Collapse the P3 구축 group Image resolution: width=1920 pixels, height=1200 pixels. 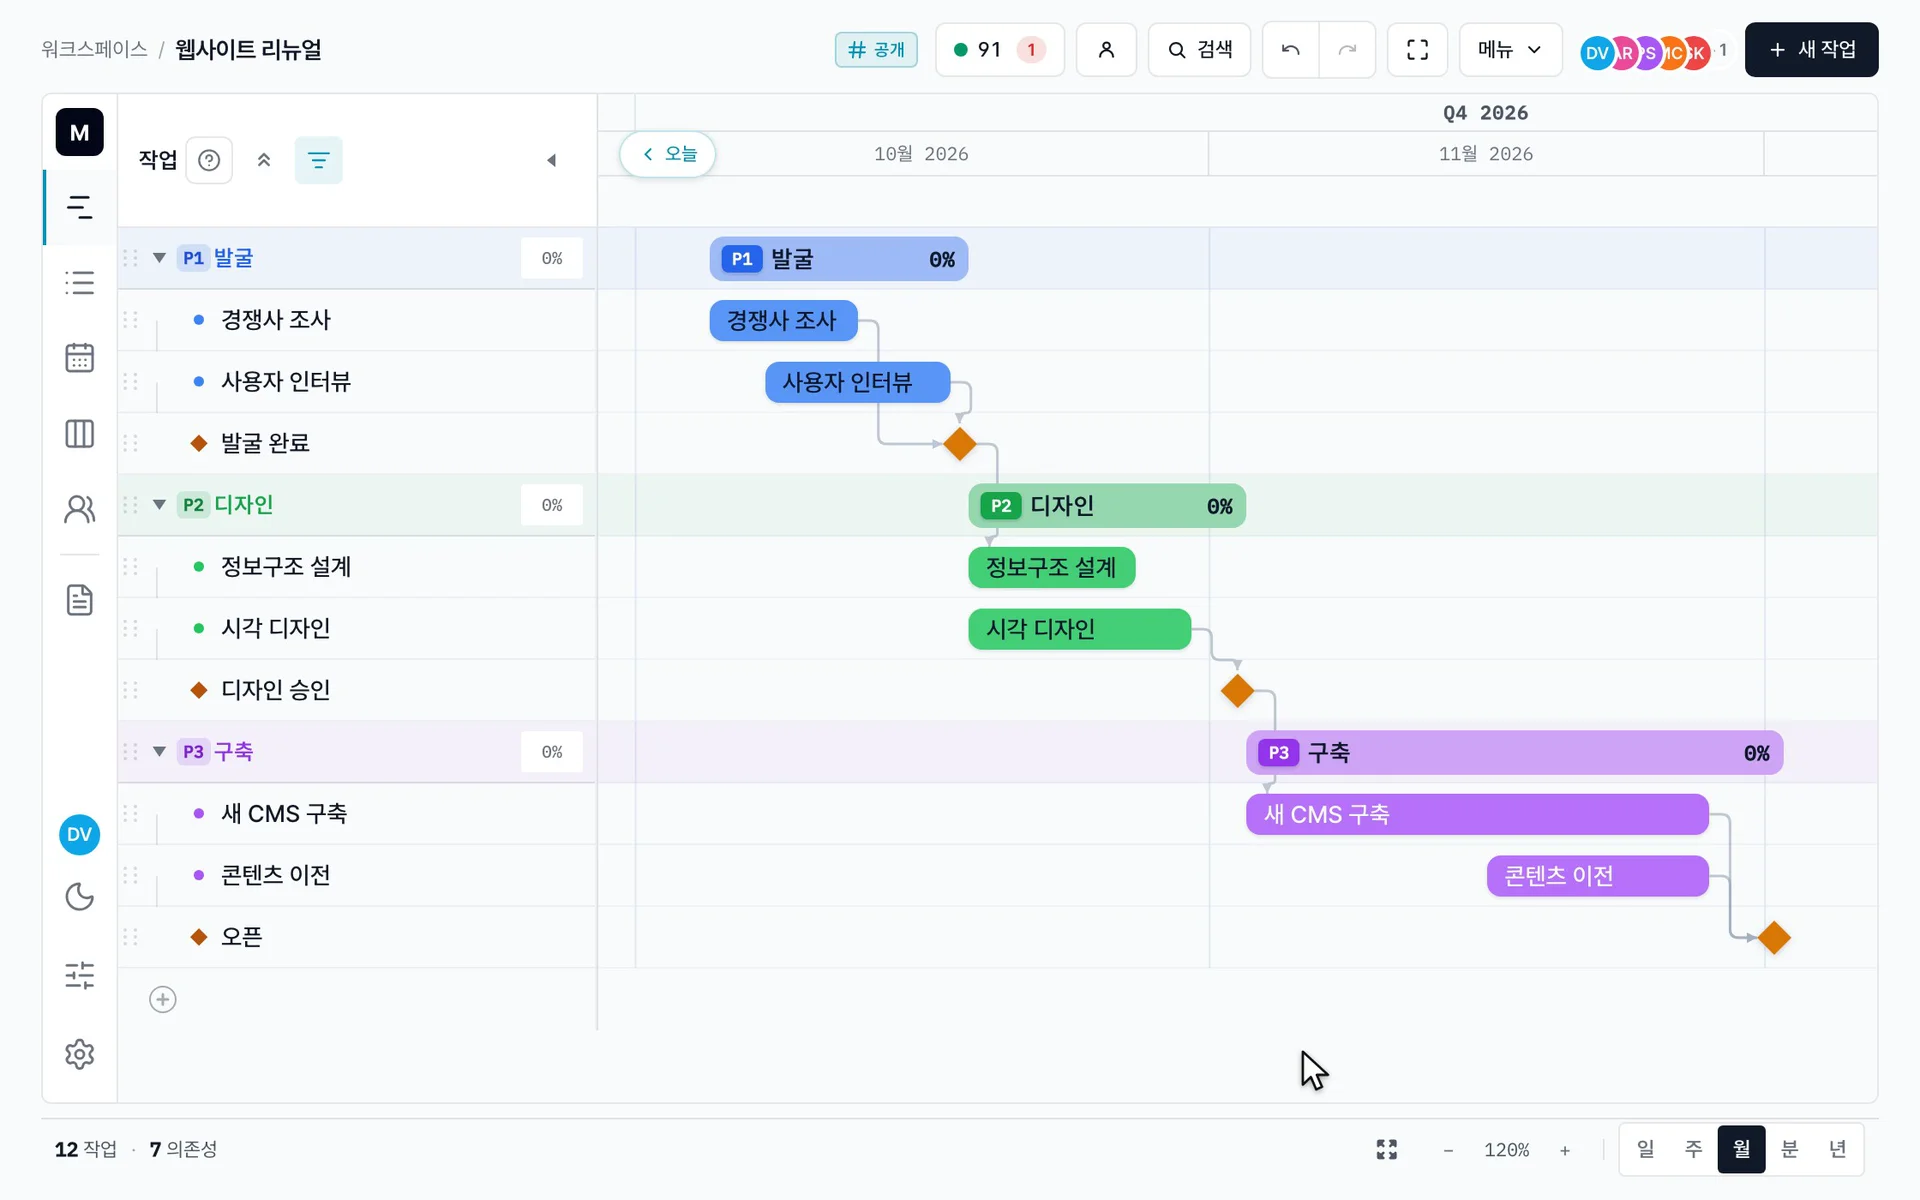click(x=159, y=751)
